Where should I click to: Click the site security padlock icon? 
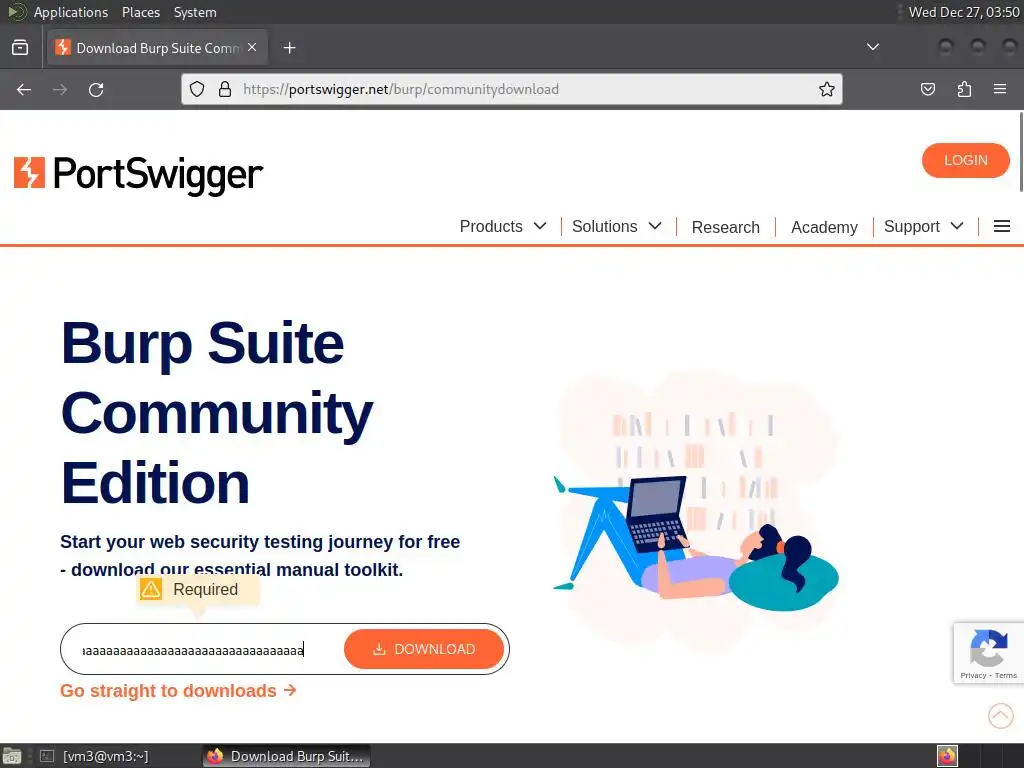coord(225,89)
